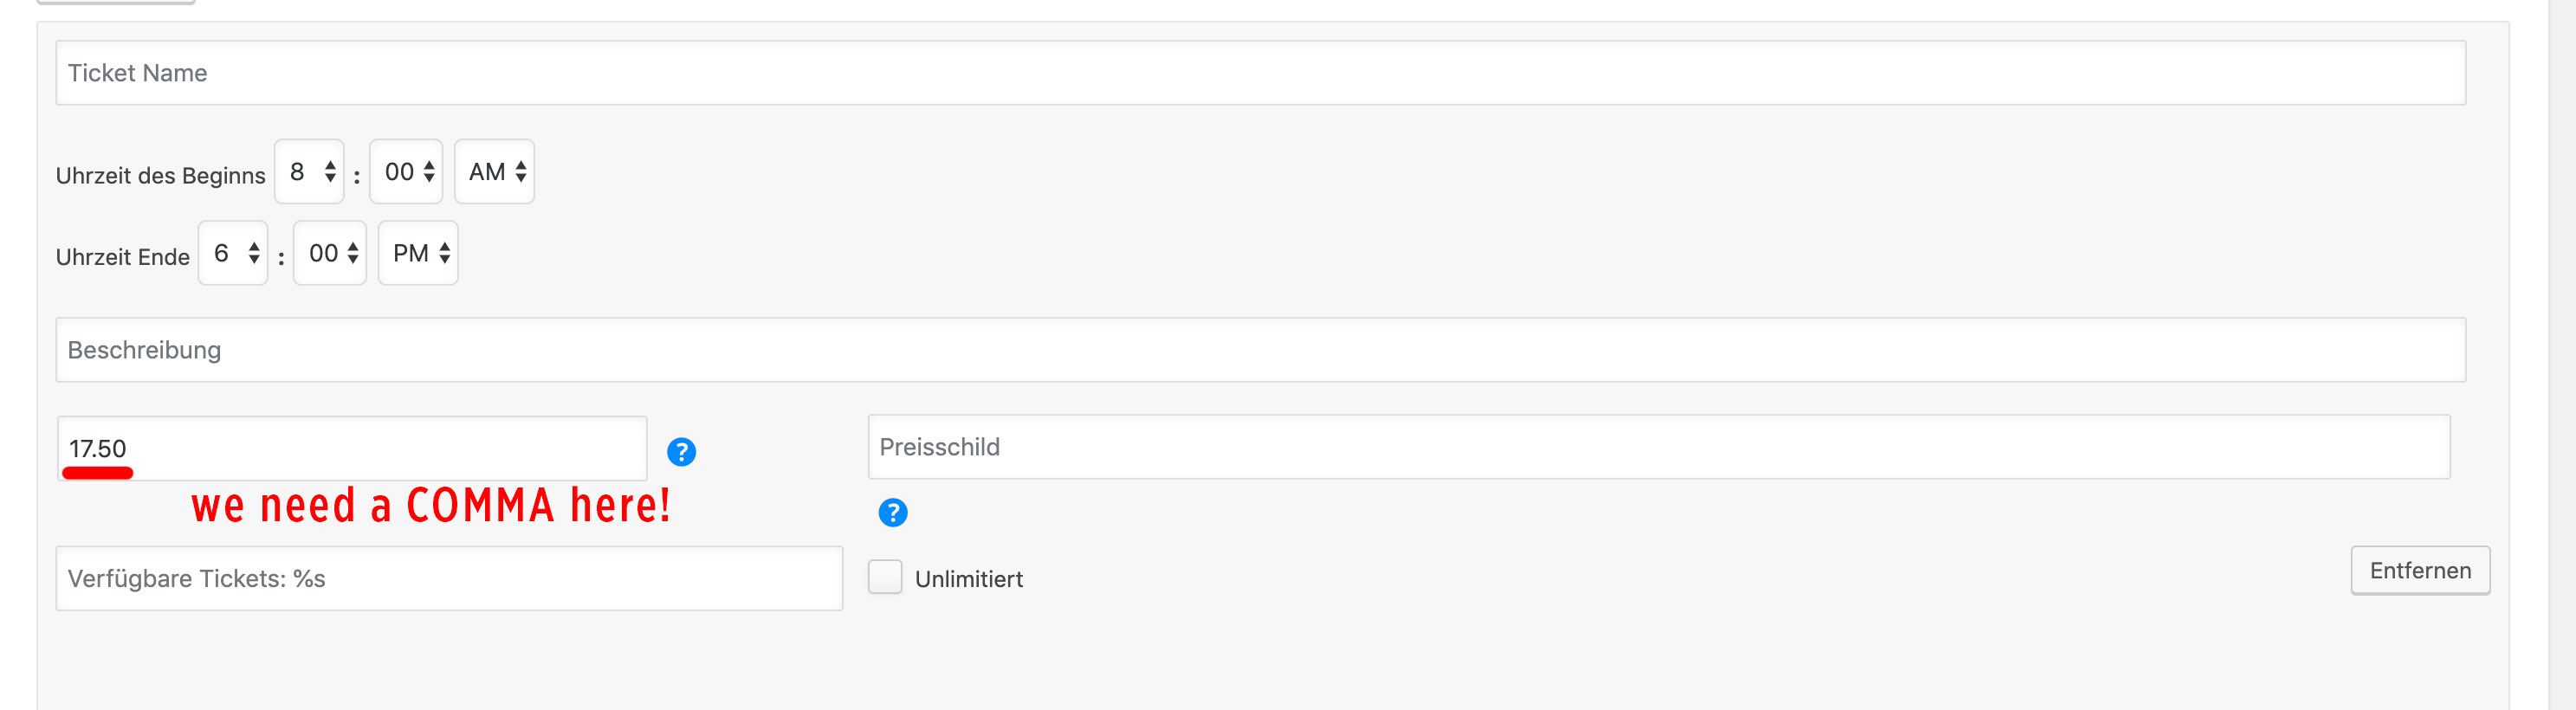
Task: Click into the Beschreibung text field
Action: (1260, 350)
